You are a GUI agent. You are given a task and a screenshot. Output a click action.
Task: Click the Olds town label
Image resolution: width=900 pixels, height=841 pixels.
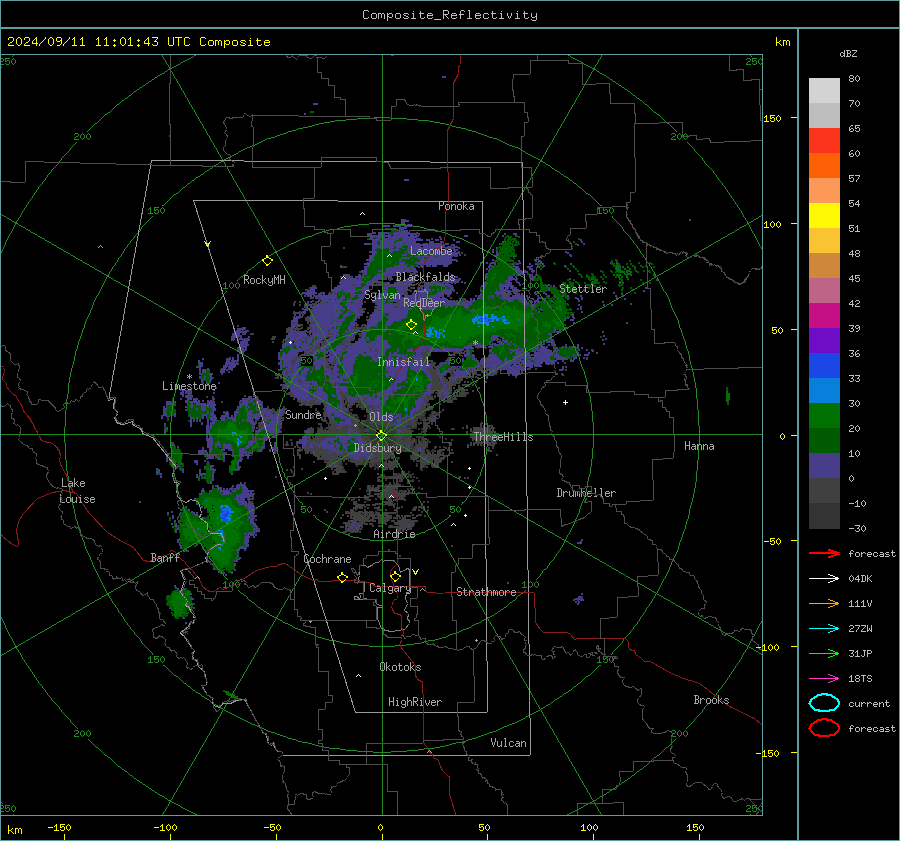pyautogui.click(x=381, y=417)
